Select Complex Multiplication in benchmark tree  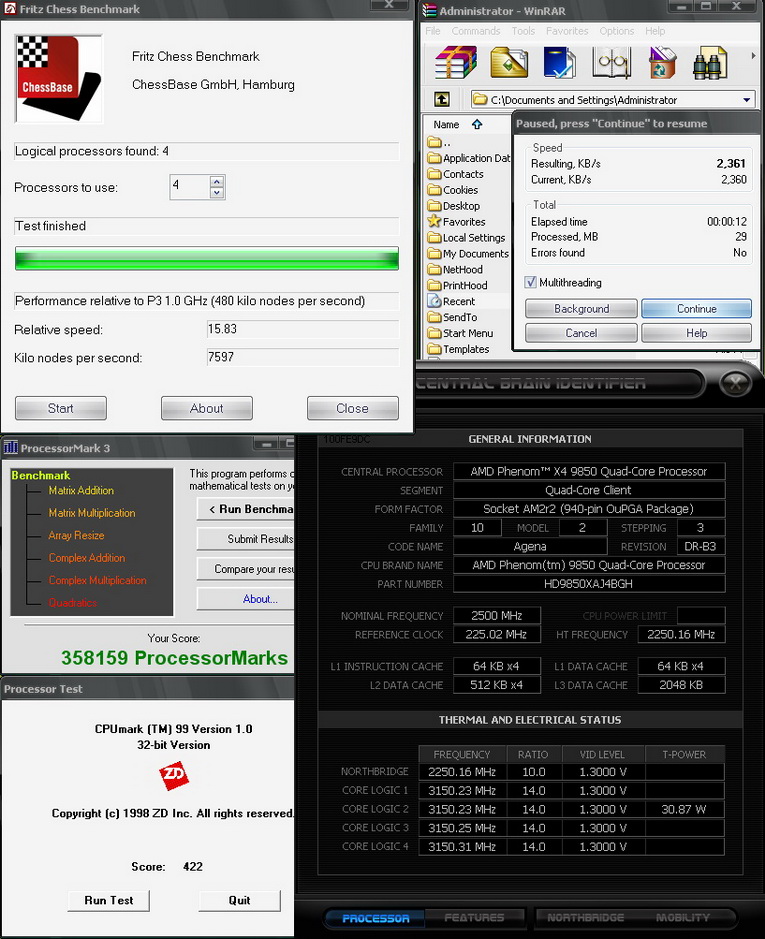(97, 580)
